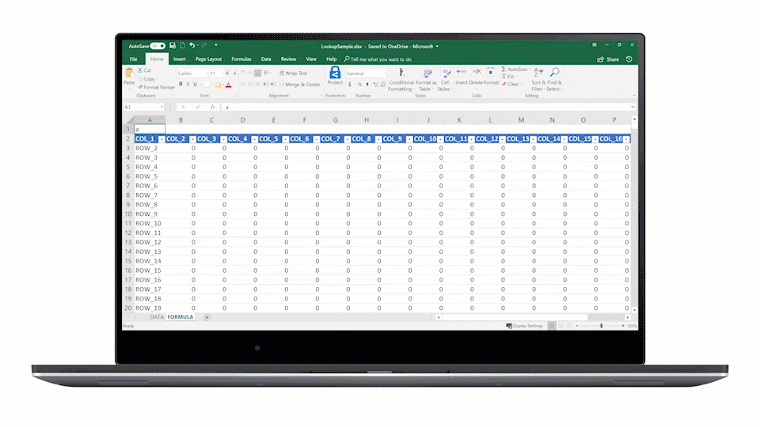
Task: Click the Save icon in the title bar
Action: point(172,46)
